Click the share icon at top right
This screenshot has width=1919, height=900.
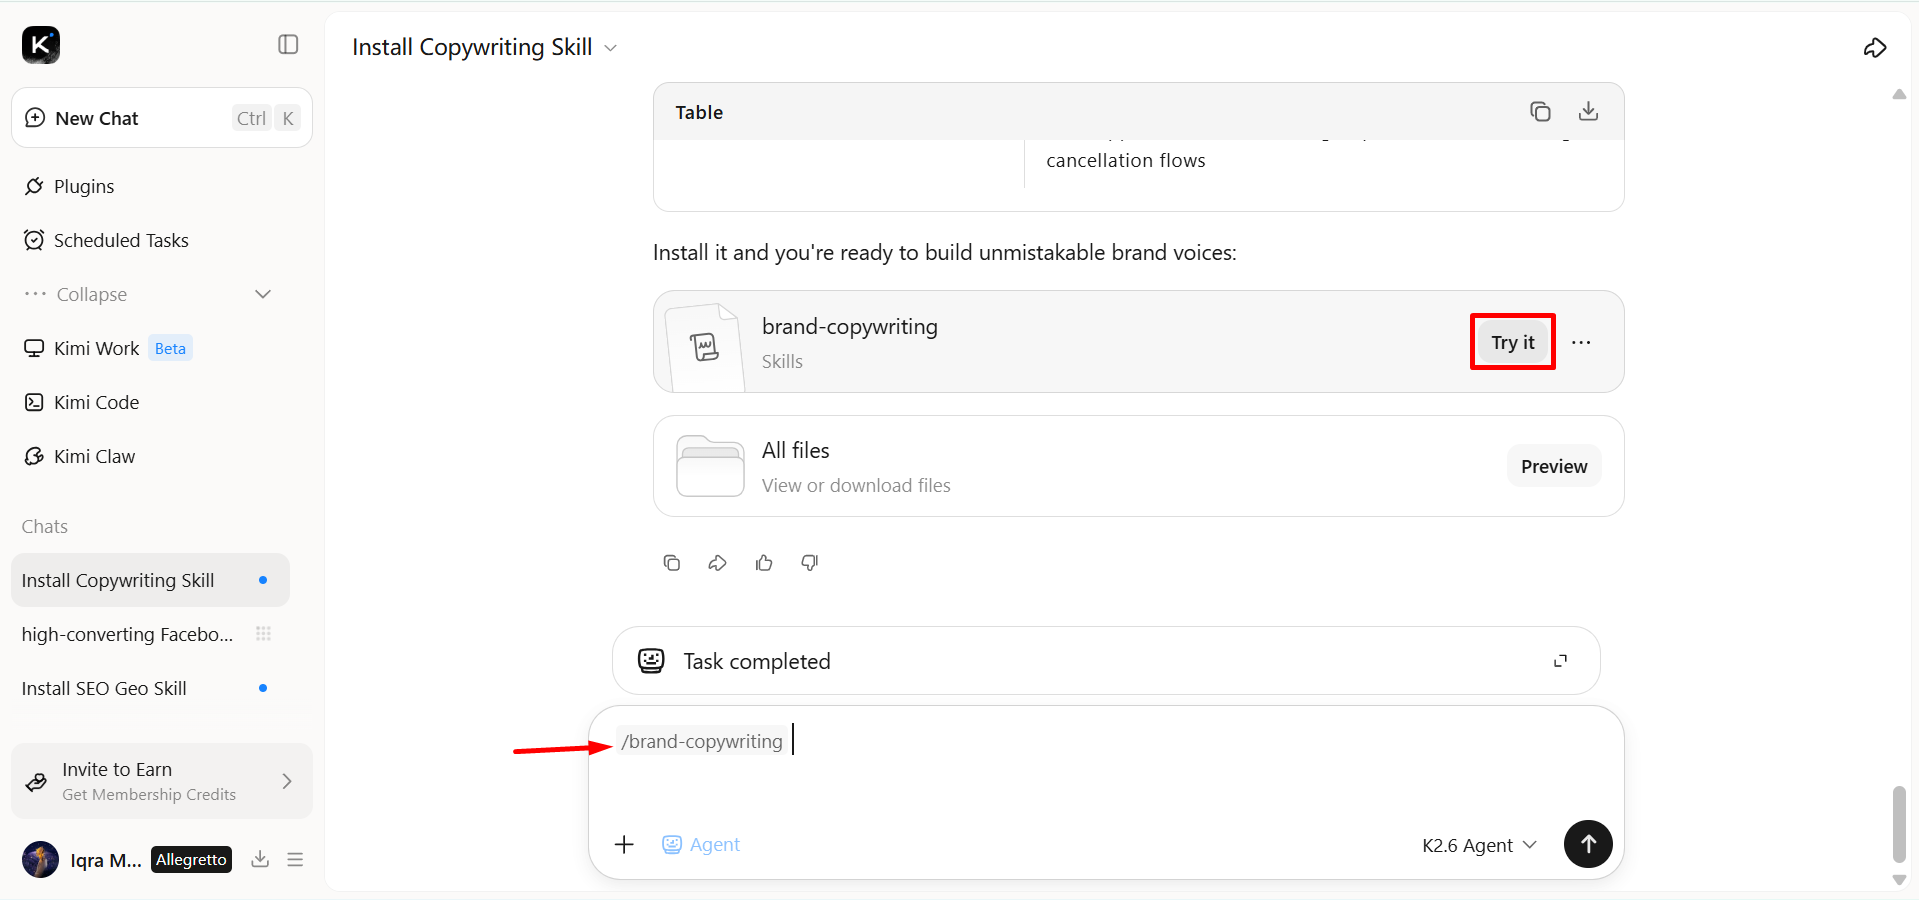pyautogui.click(x=1875, y=48)
